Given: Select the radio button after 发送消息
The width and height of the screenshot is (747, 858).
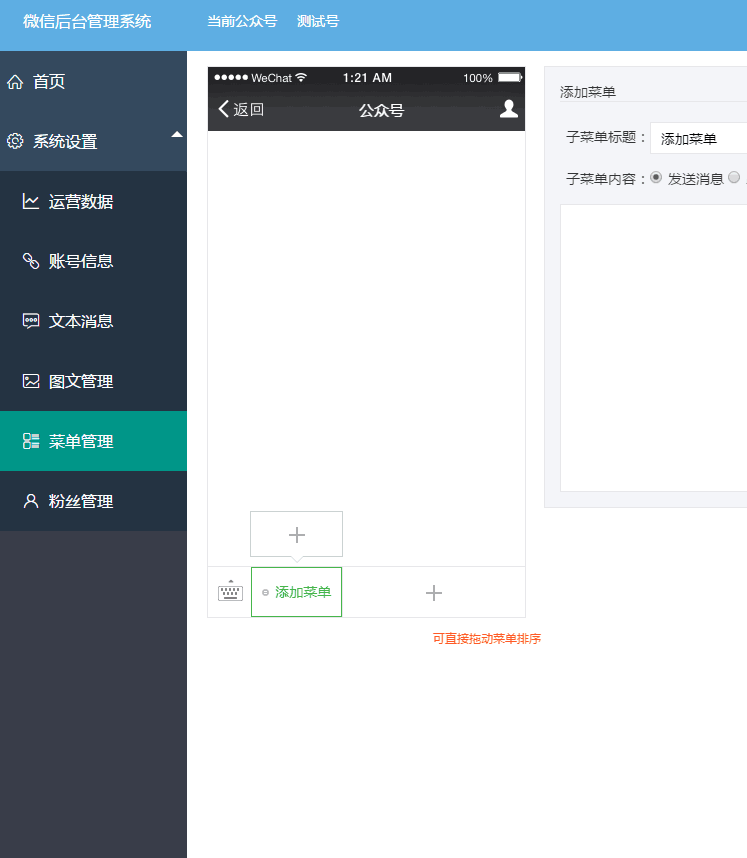Looking at the screenshot, I should point(734,178).
